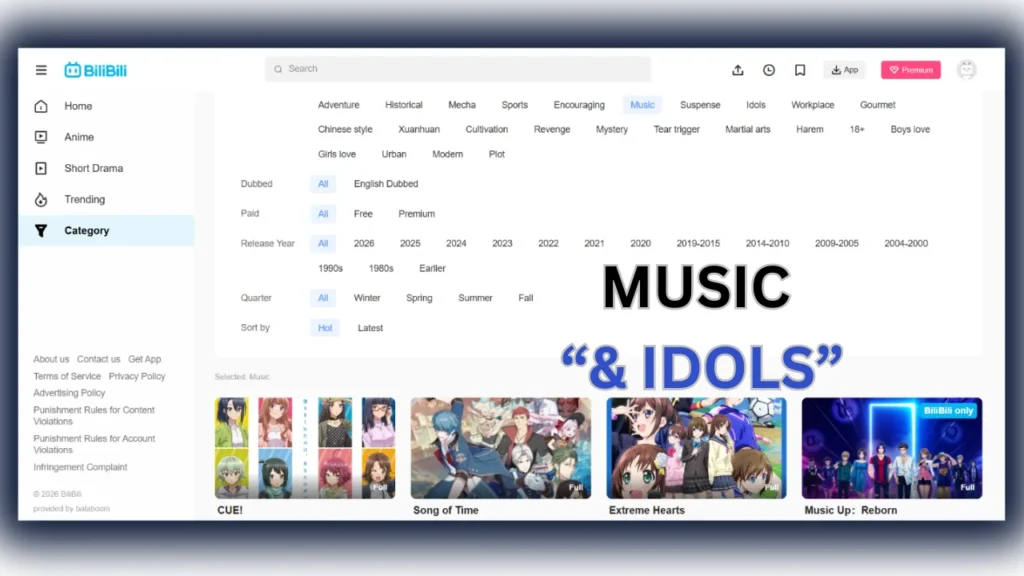Click the App download button
Viewport: 1024px width, 576px height.
[845, 69]
